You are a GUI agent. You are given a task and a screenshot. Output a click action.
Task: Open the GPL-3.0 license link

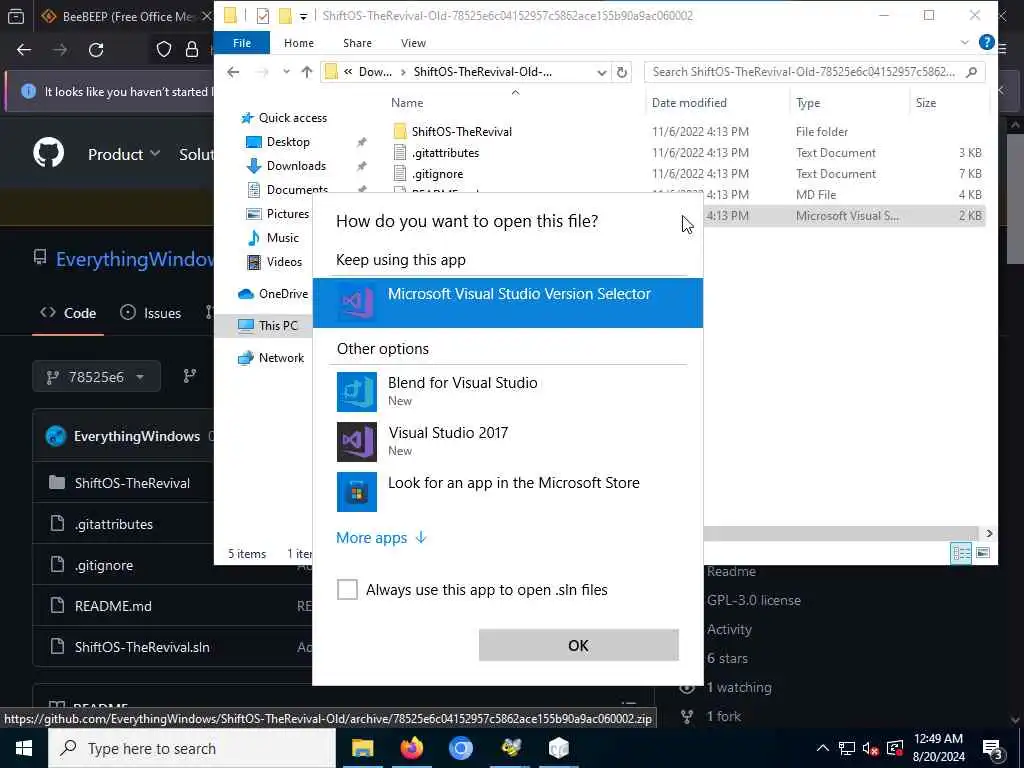coord(754,600)
